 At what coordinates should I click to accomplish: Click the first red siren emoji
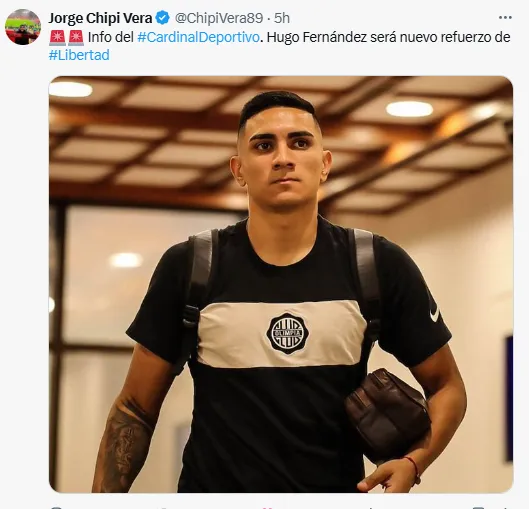click(x=58, y=37)
